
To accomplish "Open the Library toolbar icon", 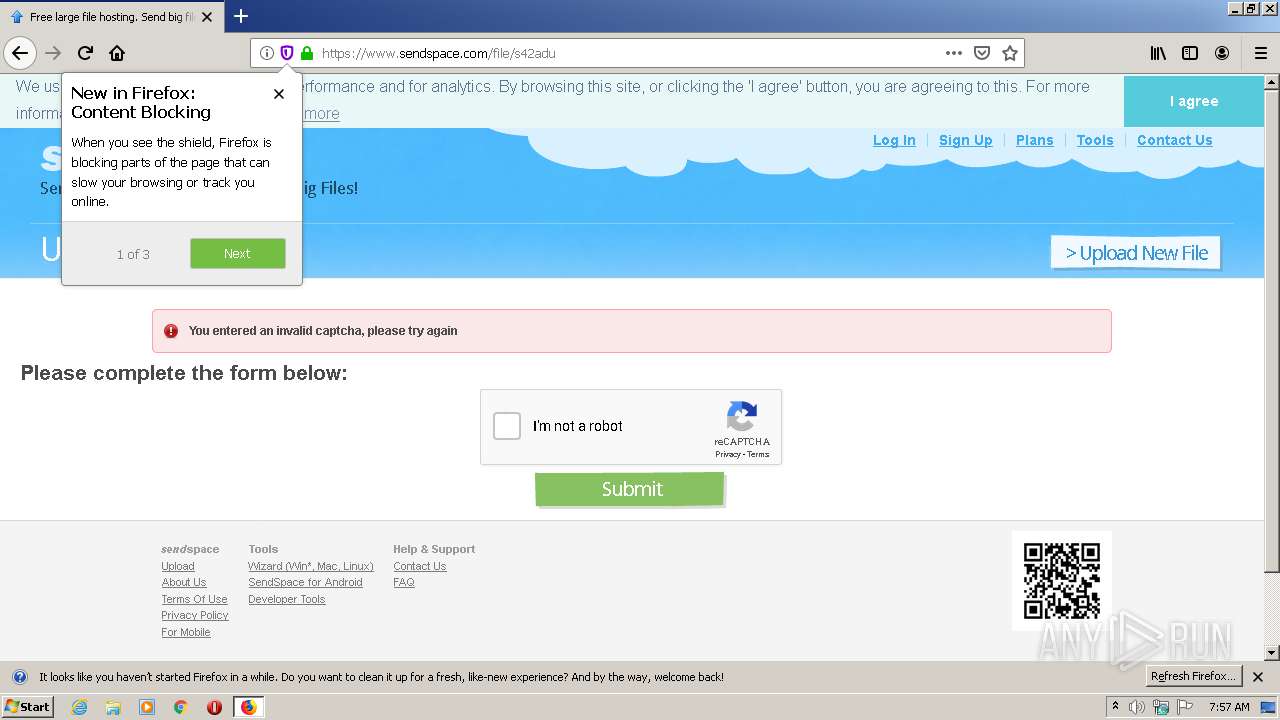I will coord(1158,53).
